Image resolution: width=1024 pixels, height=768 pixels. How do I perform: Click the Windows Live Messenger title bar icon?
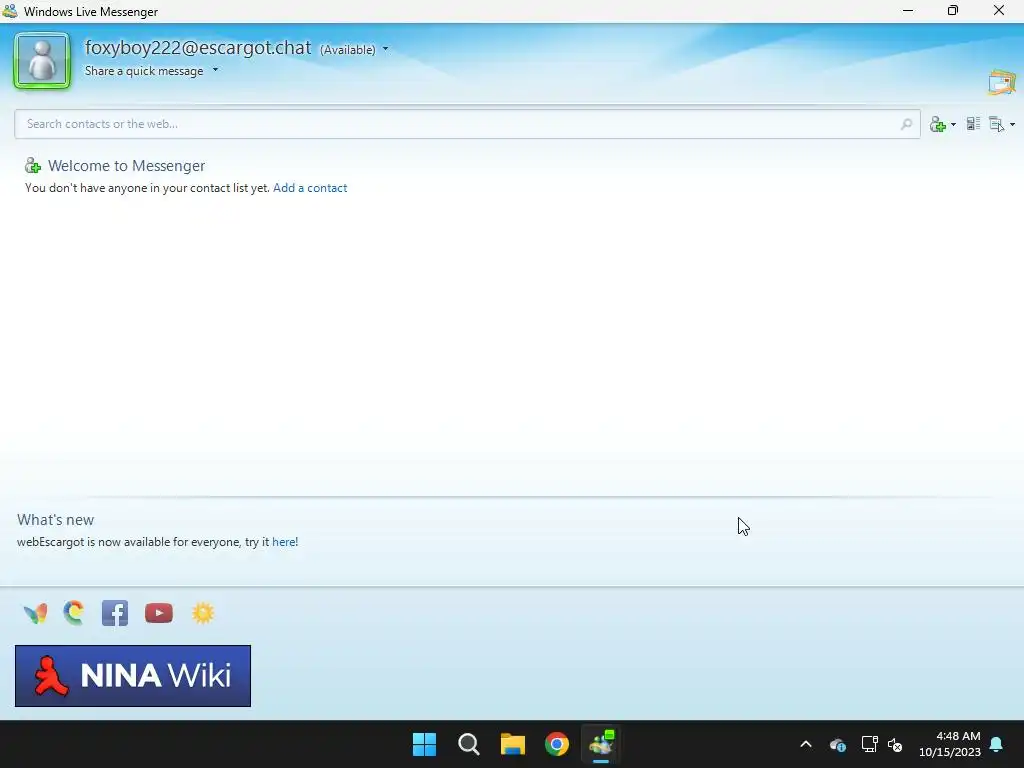10,11
